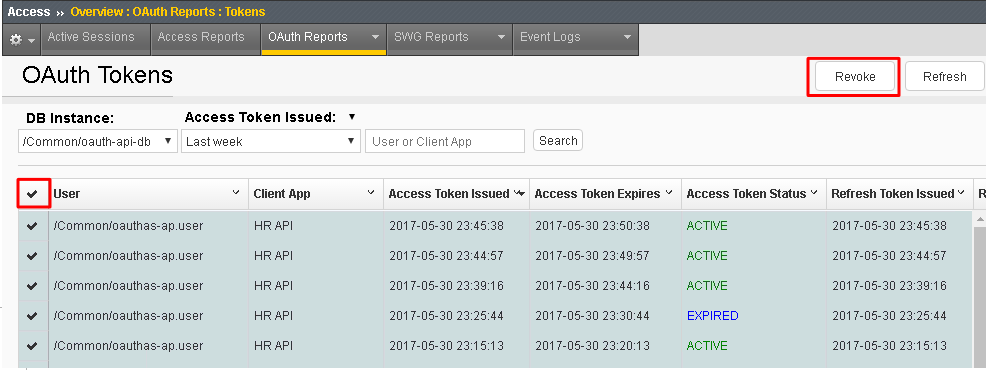This screenshot has height=370, width=986.
Task: Click the table scrollbar up arrow
Action: pos(980,218)
